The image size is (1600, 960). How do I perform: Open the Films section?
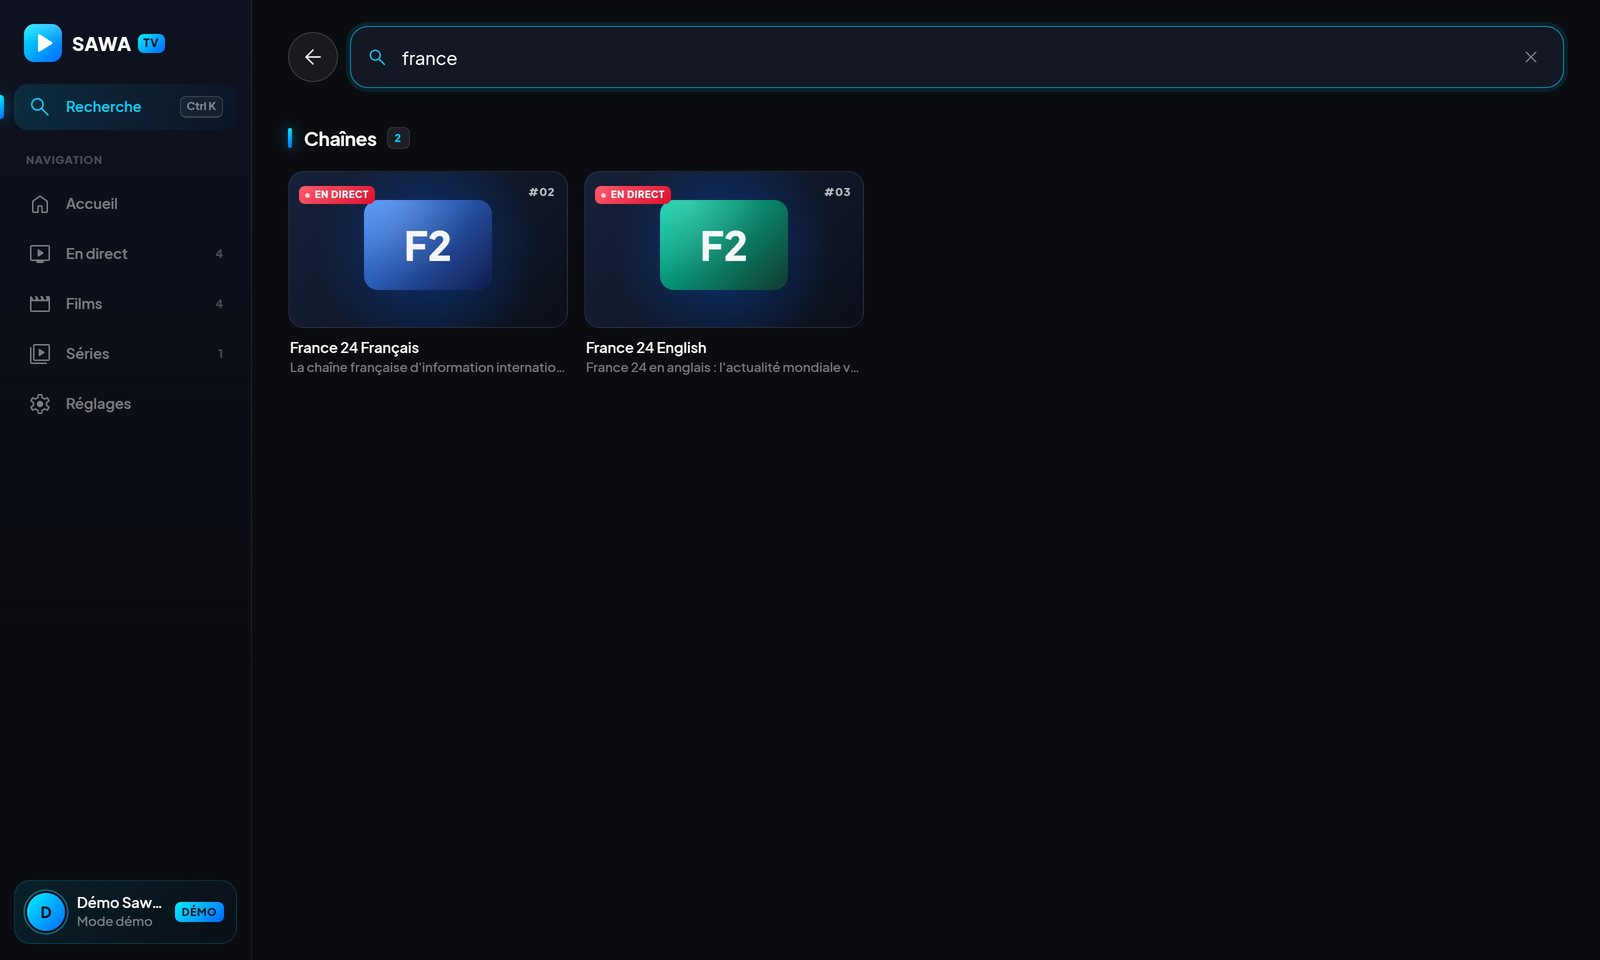pyautogui.click(x=125, y=304)
